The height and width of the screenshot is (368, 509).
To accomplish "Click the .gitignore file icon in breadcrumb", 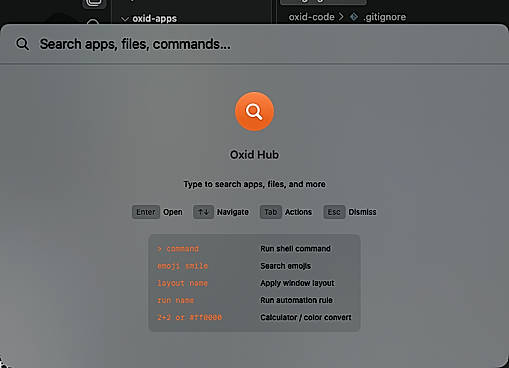I will click(354, 17).
